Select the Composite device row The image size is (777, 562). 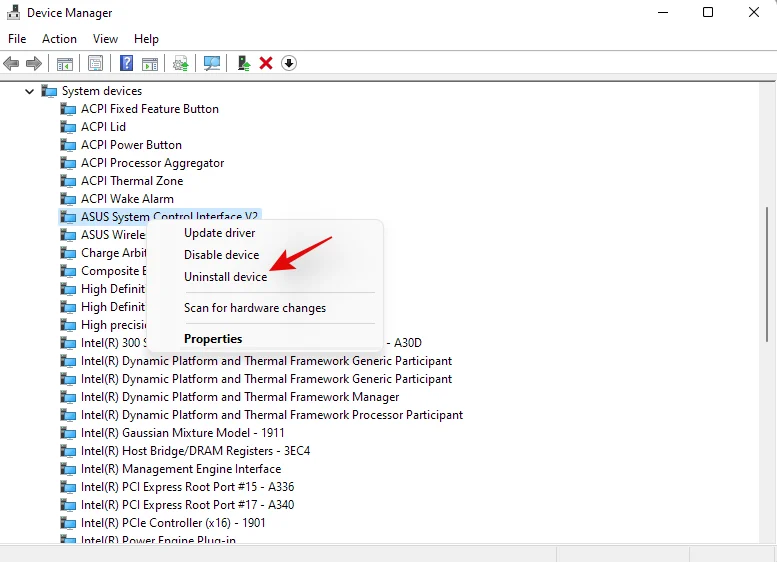113,271
